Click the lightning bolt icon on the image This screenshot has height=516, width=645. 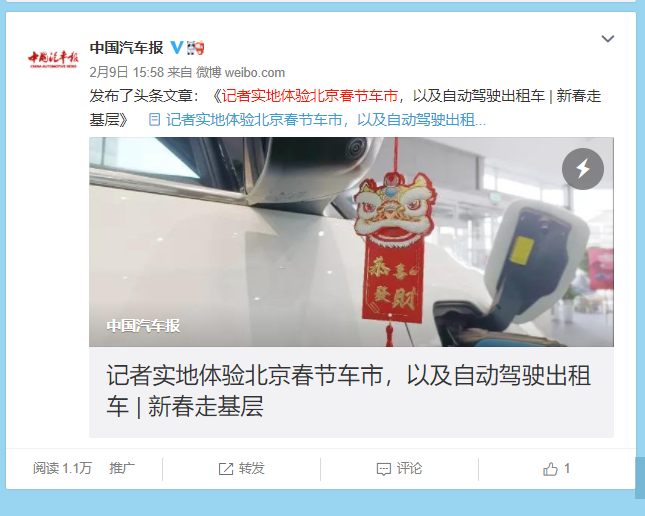pos(582,169)
